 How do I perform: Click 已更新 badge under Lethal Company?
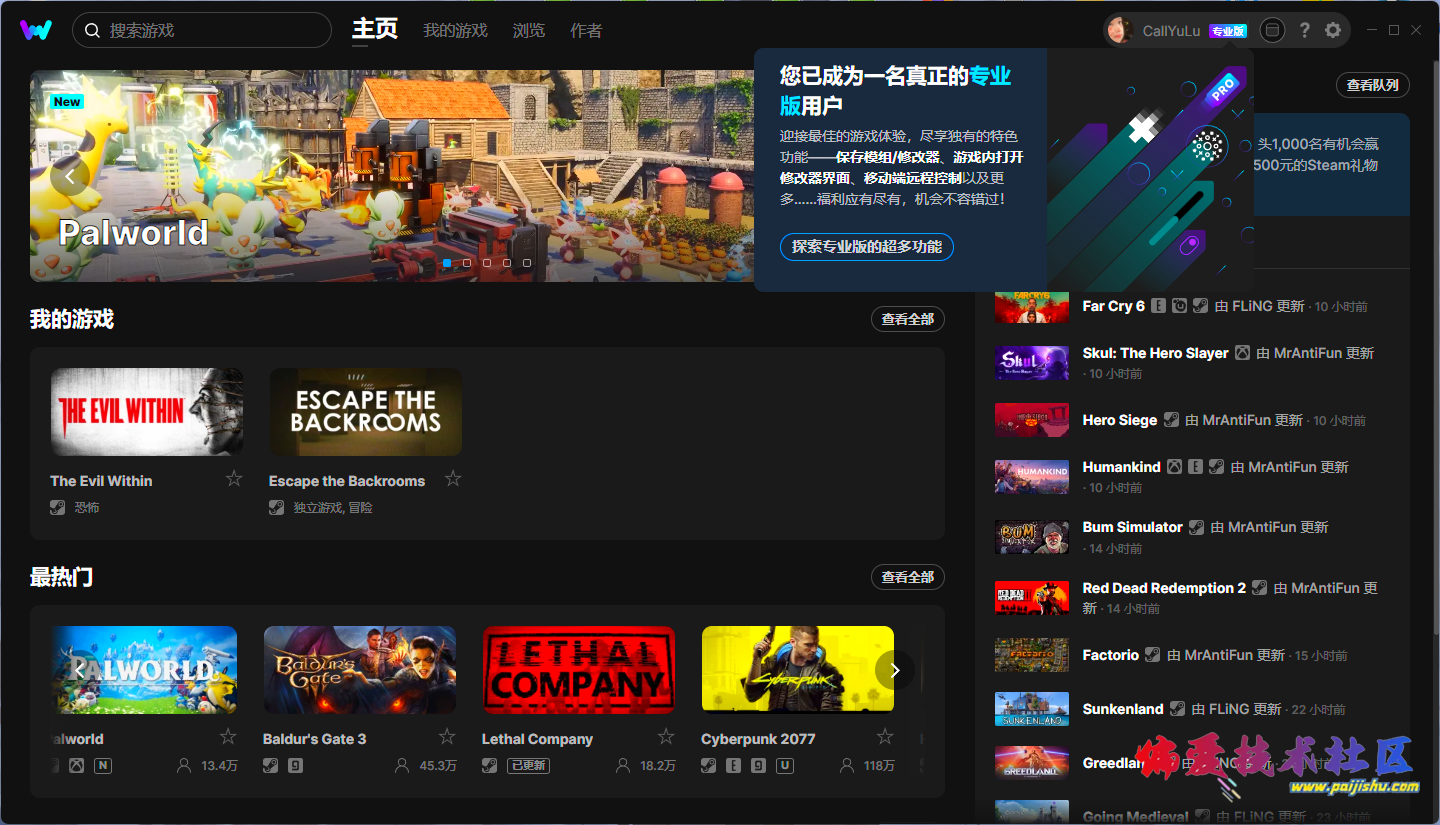tap(528, 766)
